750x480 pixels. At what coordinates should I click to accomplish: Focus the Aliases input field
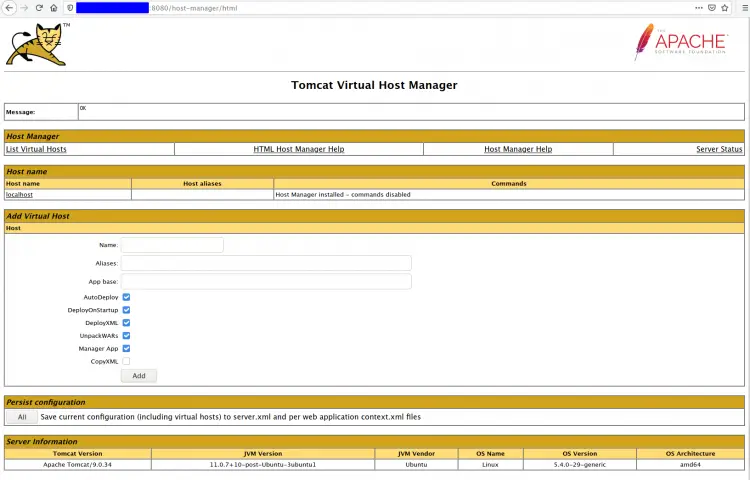click(x=266, y=263)
